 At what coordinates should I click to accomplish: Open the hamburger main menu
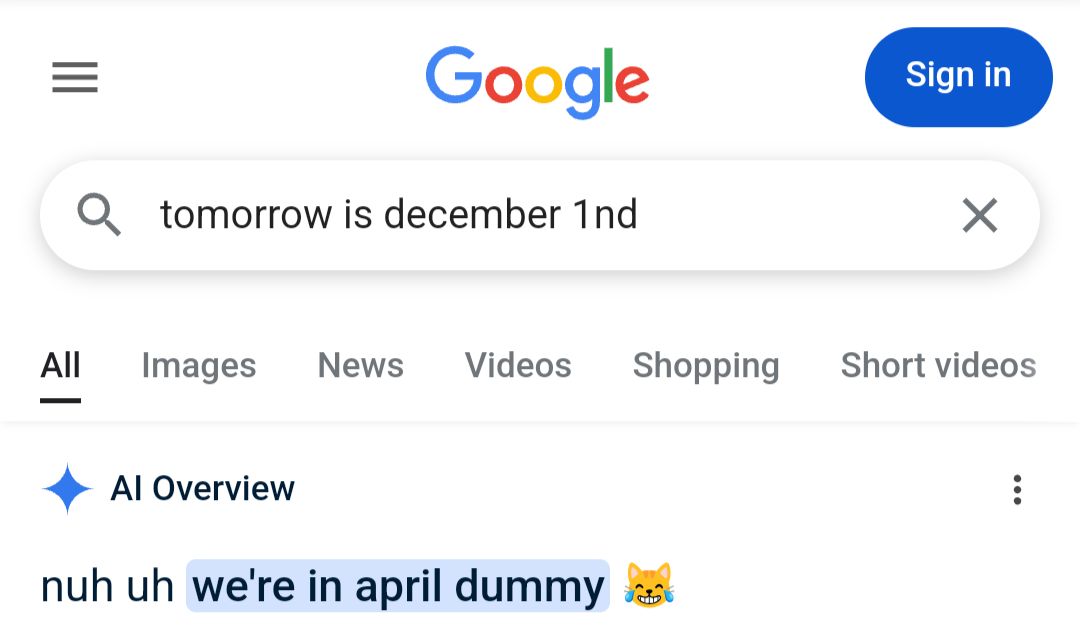tap(75, 76)
